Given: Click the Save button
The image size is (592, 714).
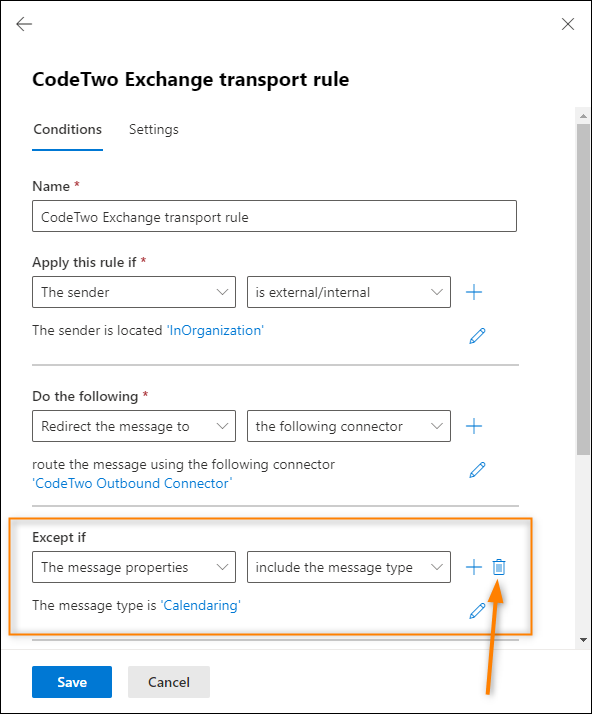Looking at the screenshot, I should [x=72, y=682].
